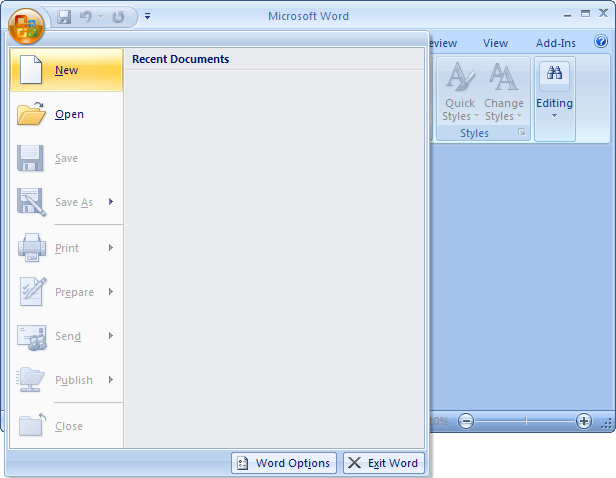Expand the Print submenu arrow
This screenshot has height=478, width=616.
tap(111, 247)
